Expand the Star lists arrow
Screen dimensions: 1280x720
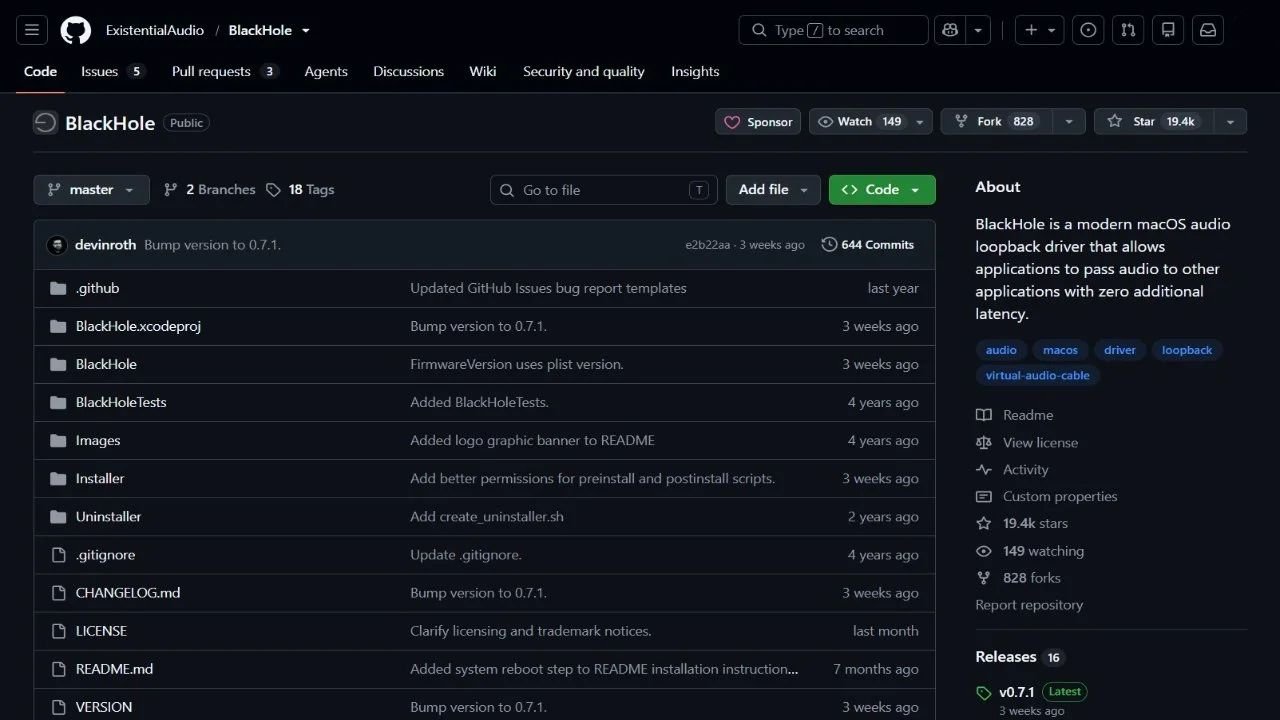pyautogui.click(x=1230, y=121)
